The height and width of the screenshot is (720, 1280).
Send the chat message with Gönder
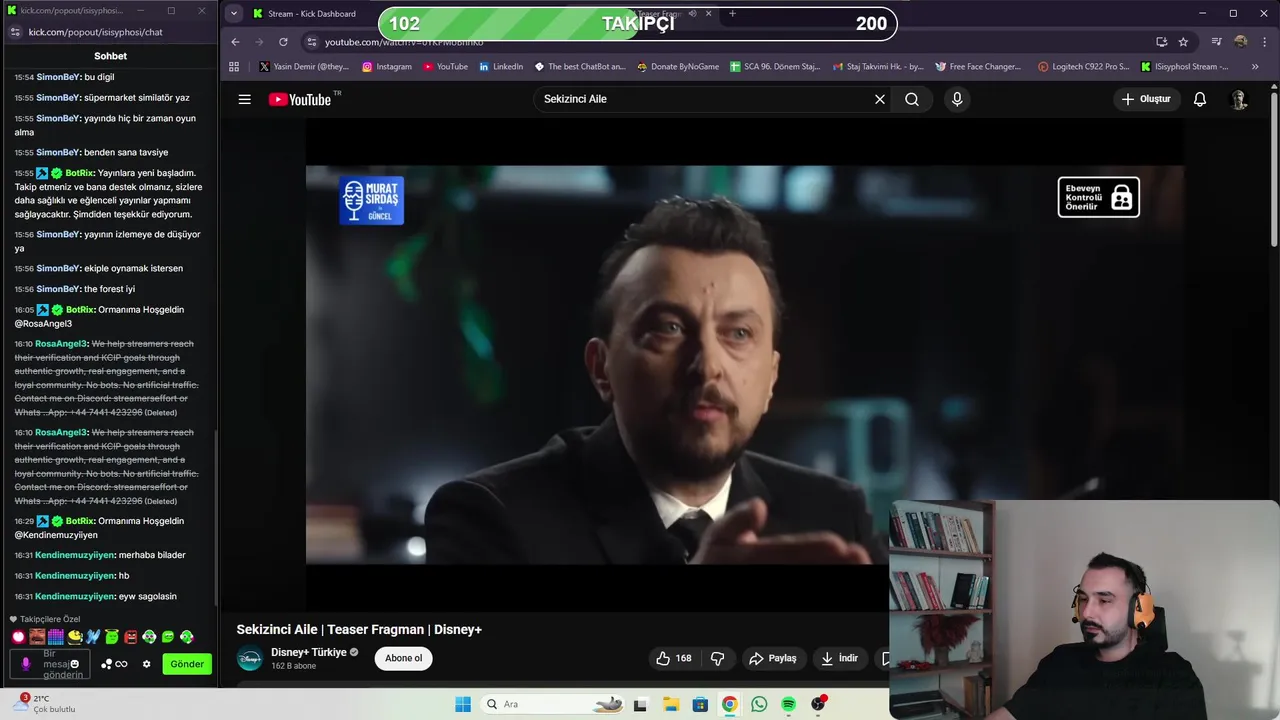click(x=187, y=664)
